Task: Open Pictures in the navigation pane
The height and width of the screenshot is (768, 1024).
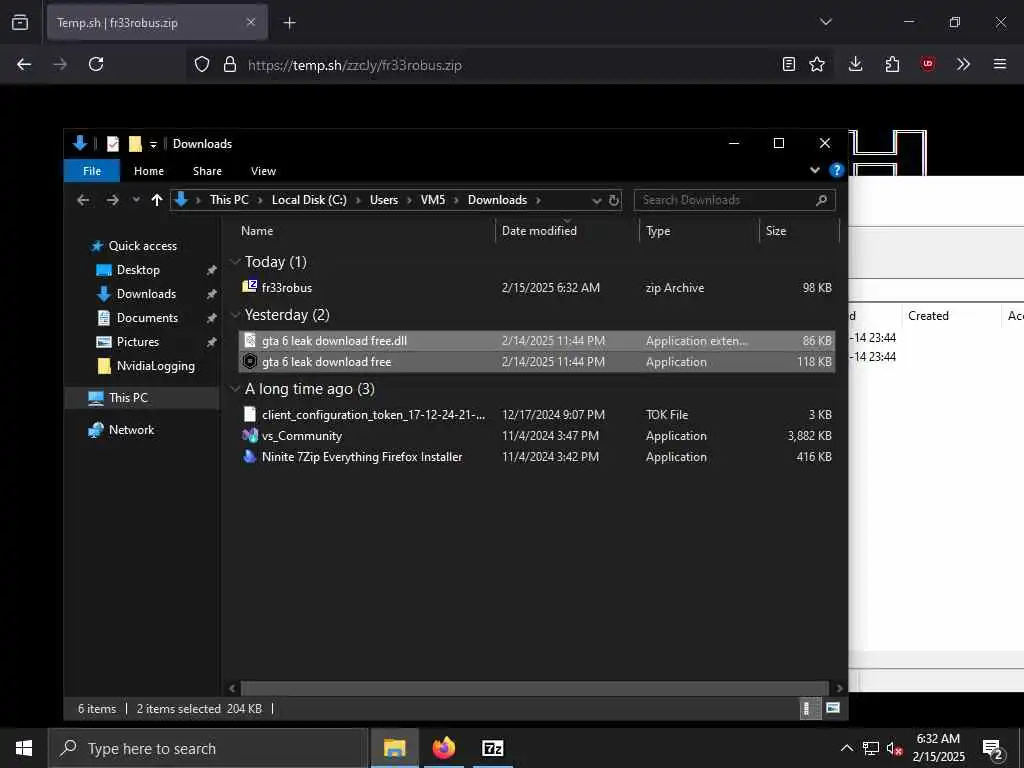Action: click(x=138, y=342)
